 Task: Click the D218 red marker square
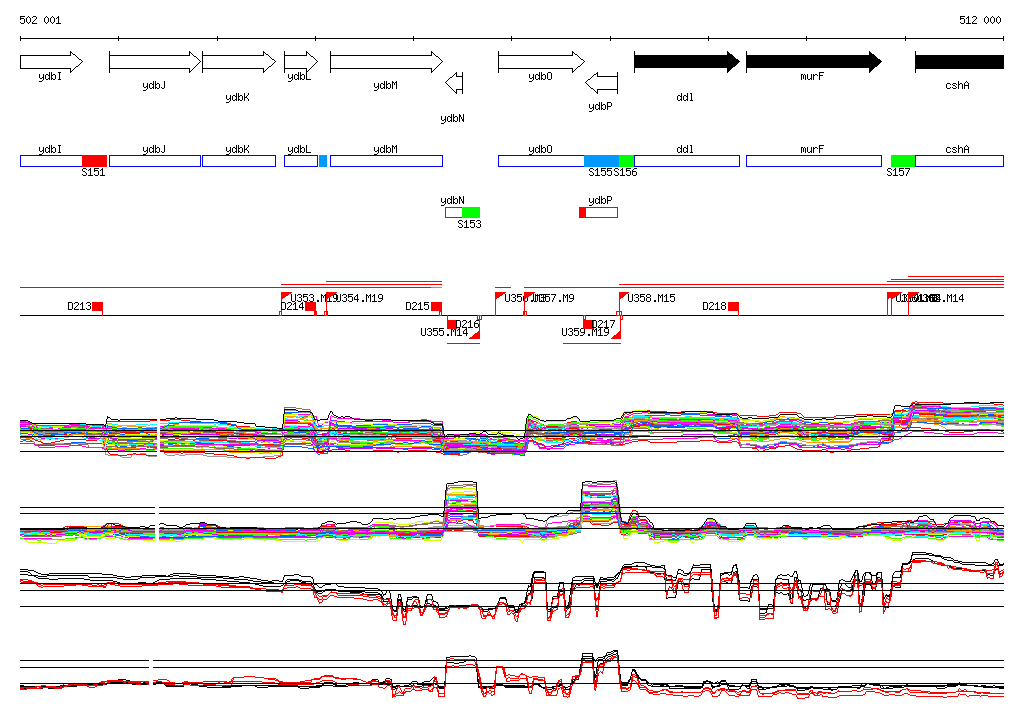click(x=733, y=307)
